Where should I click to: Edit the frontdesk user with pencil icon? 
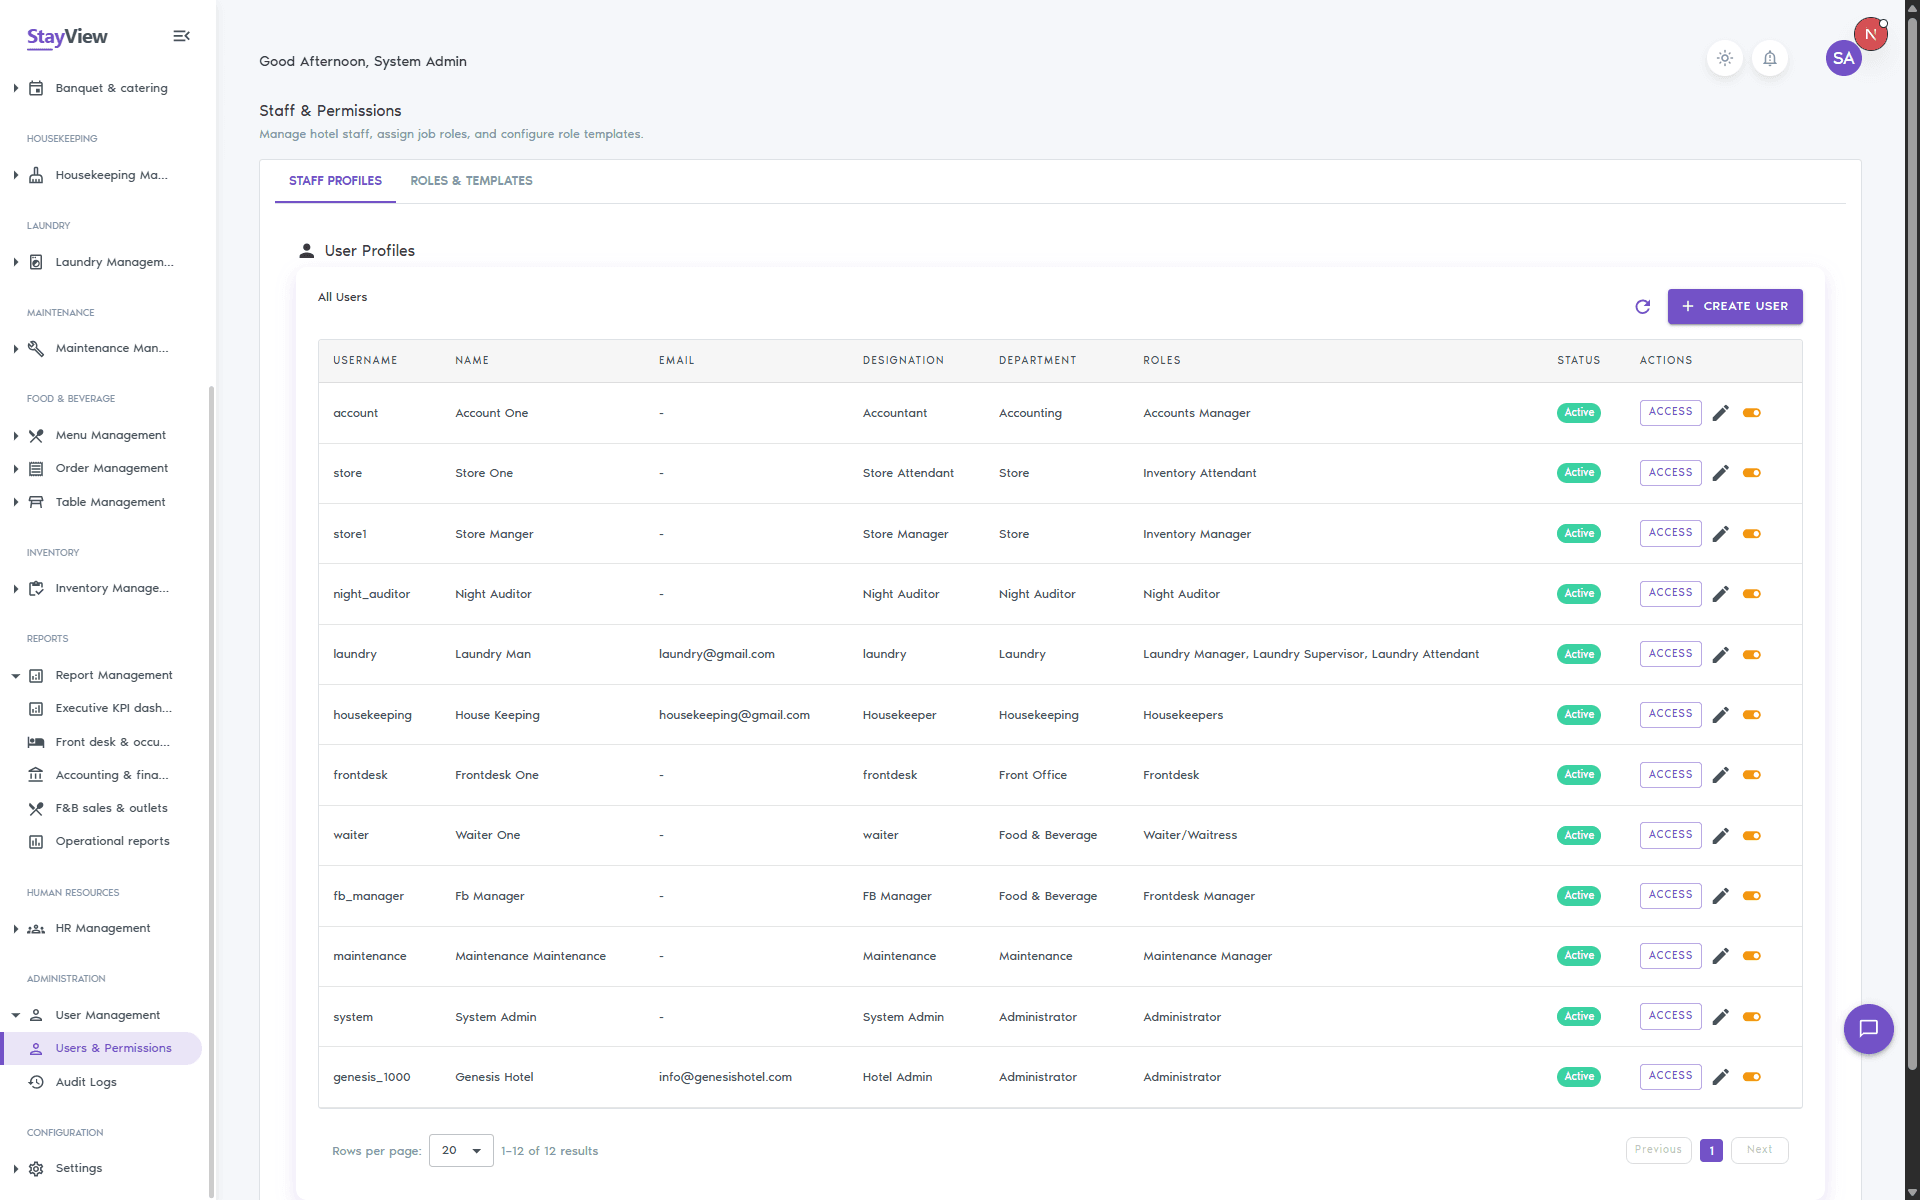pyautogui.click(x=1720, y=775)
